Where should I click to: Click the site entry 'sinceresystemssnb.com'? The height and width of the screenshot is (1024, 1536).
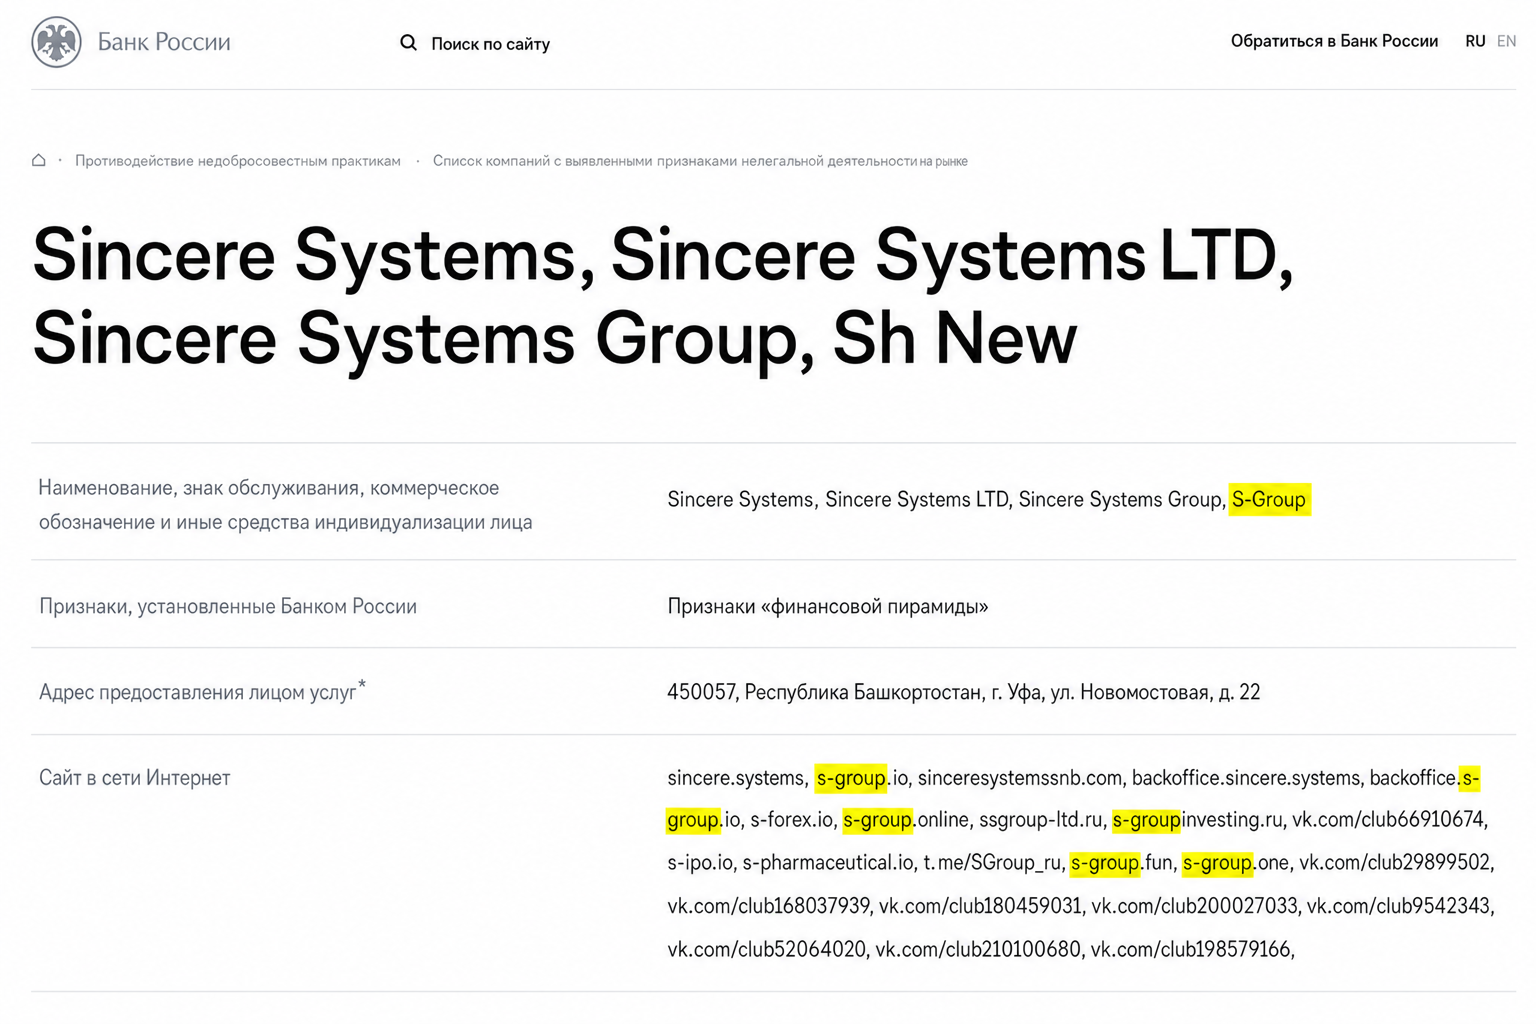pos(1020,778)
